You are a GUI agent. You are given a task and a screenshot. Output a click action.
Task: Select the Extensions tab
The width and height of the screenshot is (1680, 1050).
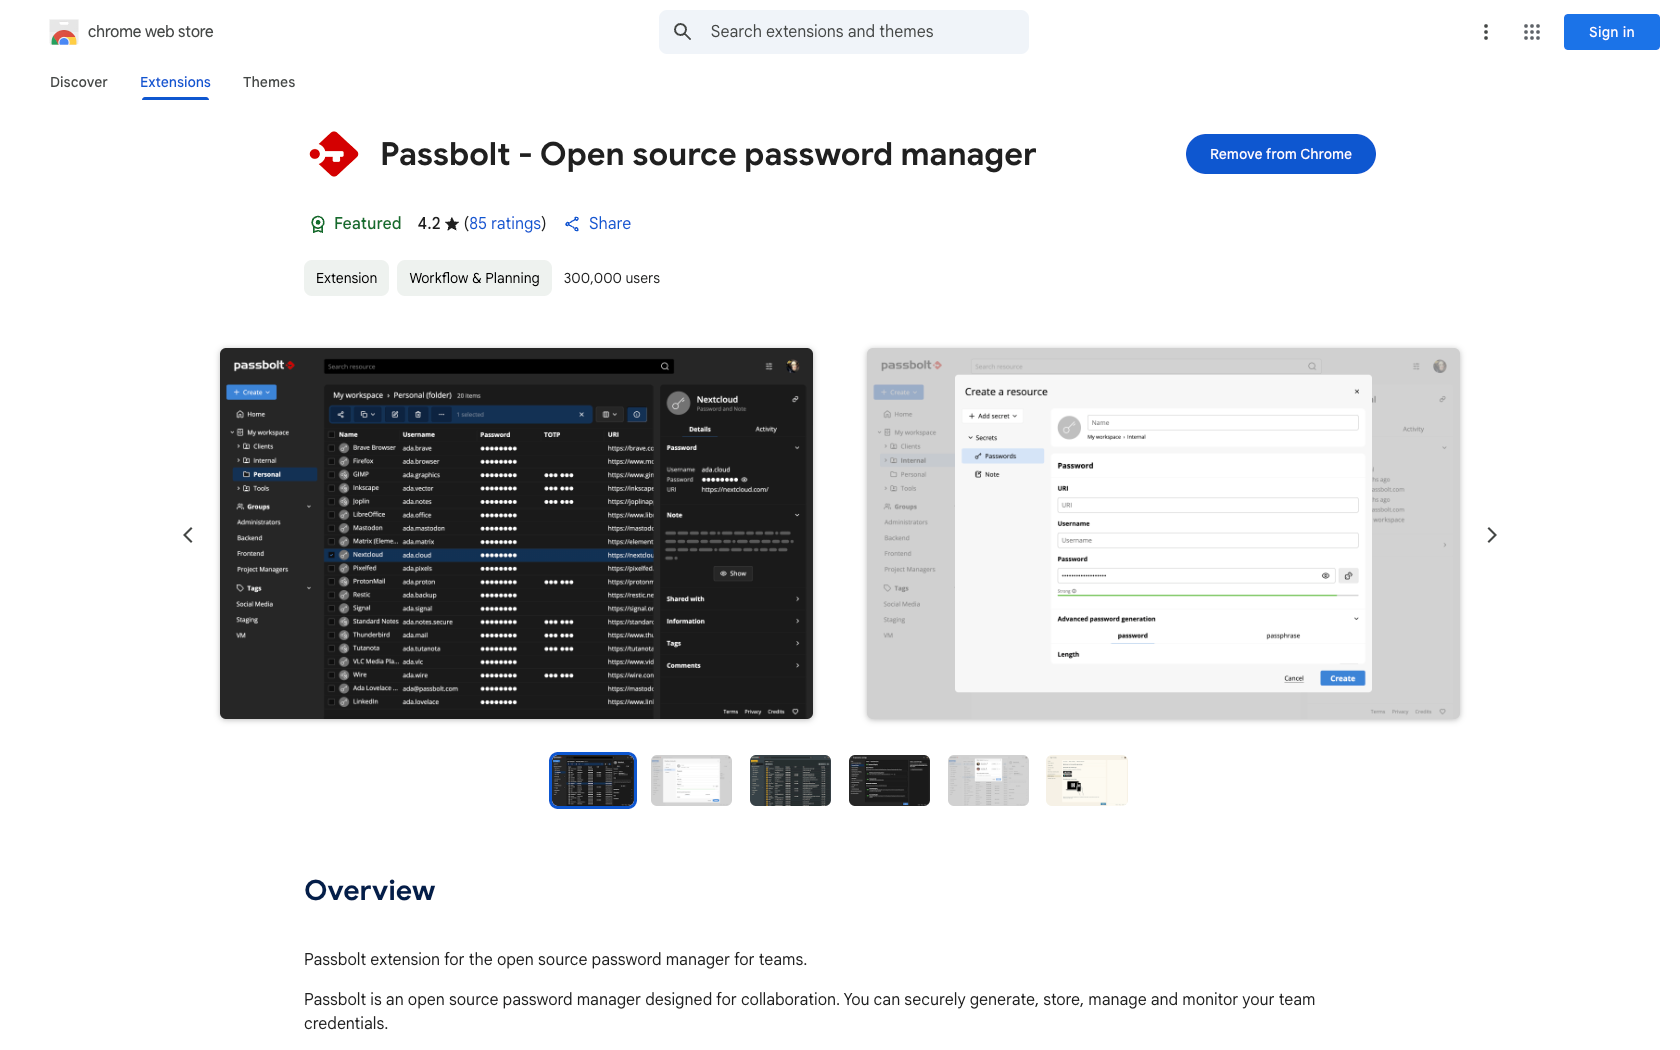click(x=175, y=82)
